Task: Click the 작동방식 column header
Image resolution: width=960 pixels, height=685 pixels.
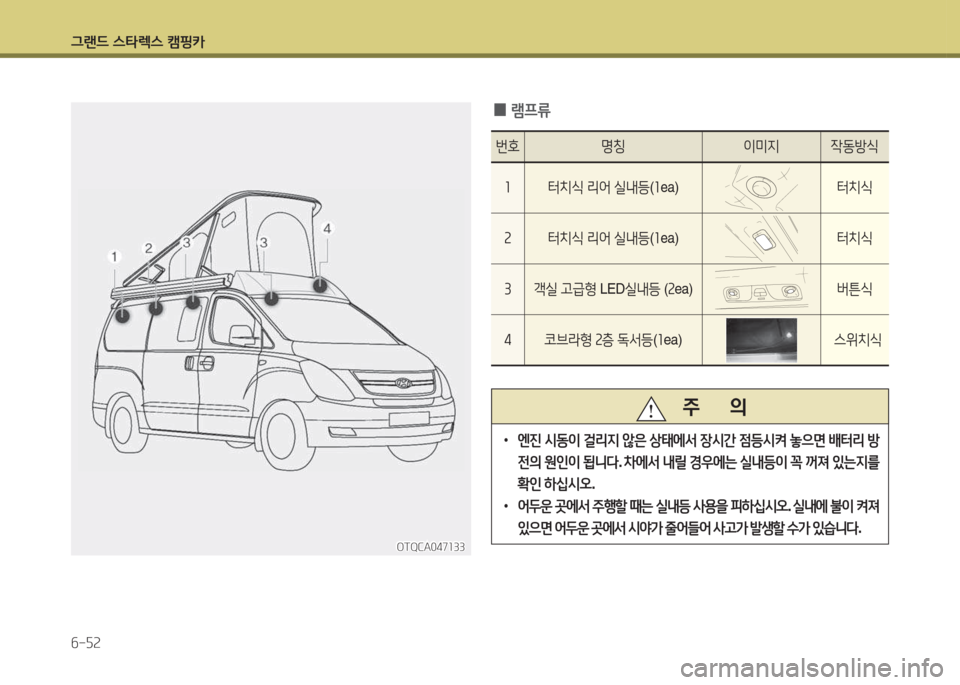Action: pos(854,146)
